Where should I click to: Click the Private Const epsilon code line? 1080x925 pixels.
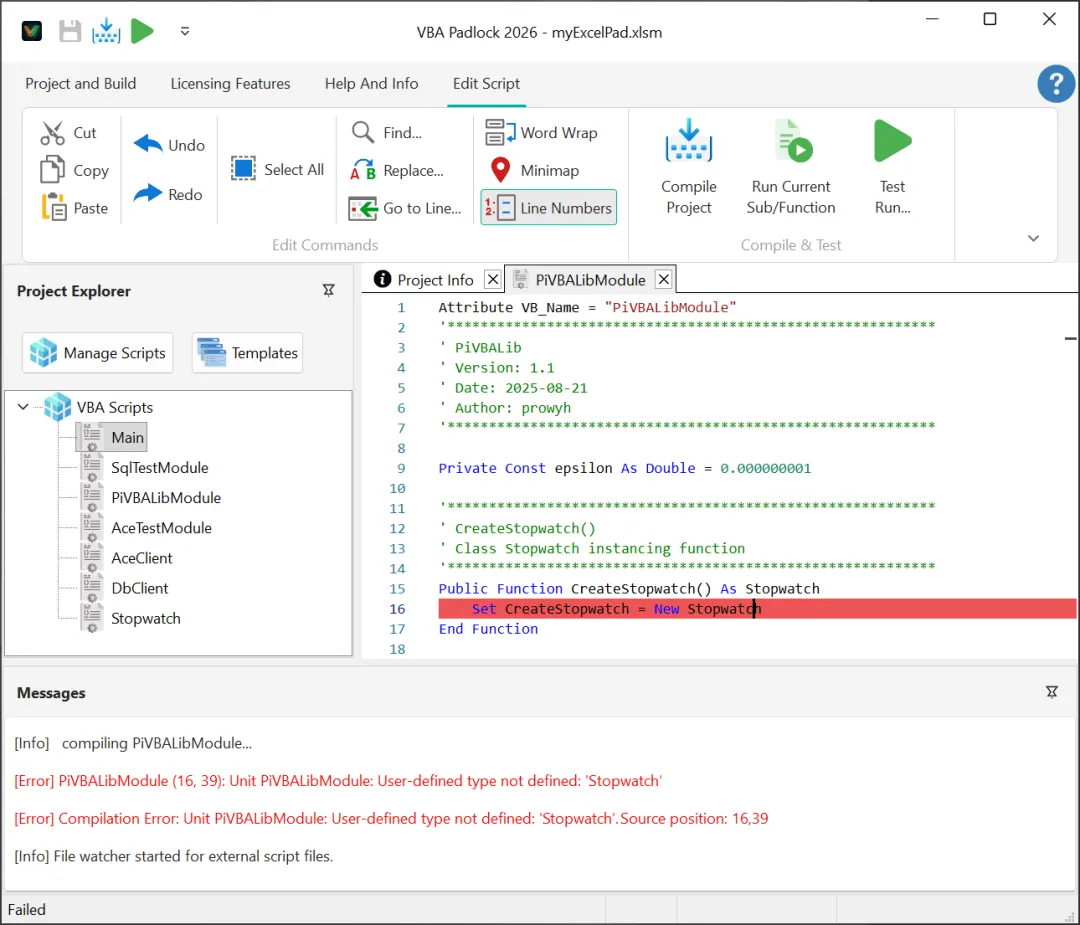(625, 468)
